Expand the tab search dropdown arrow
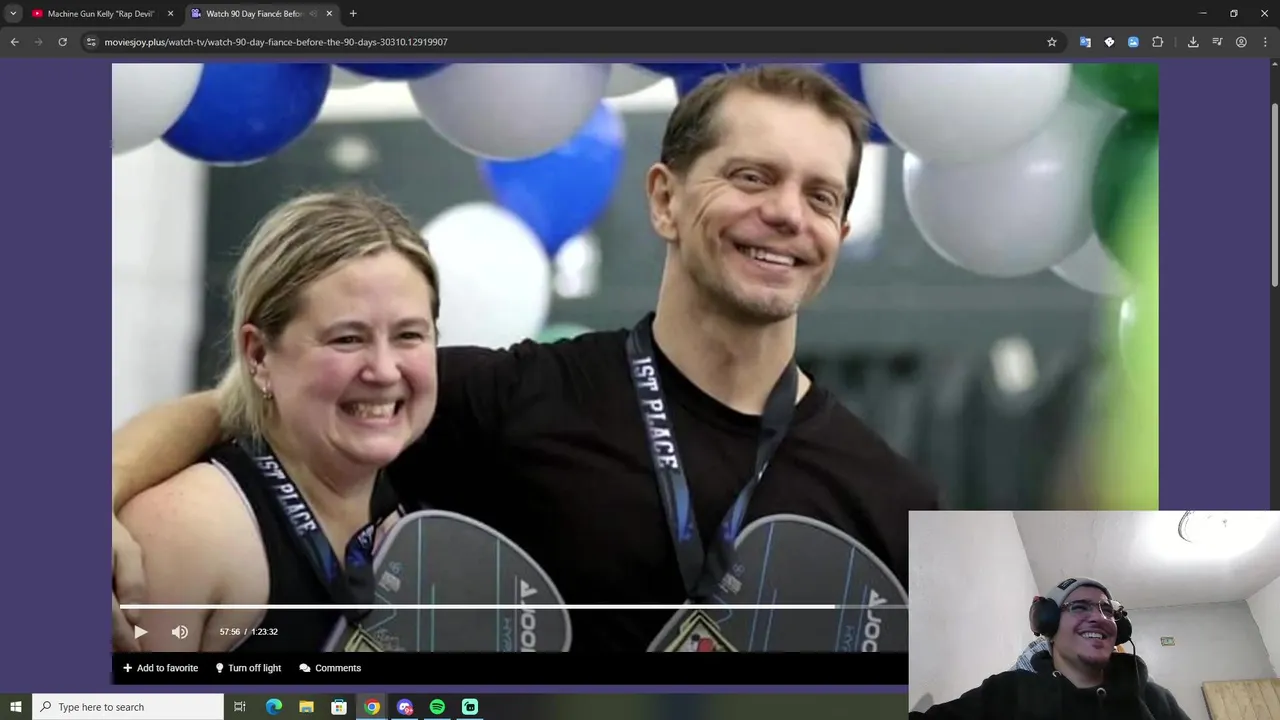1280x720 pixels. coord(13,14)
